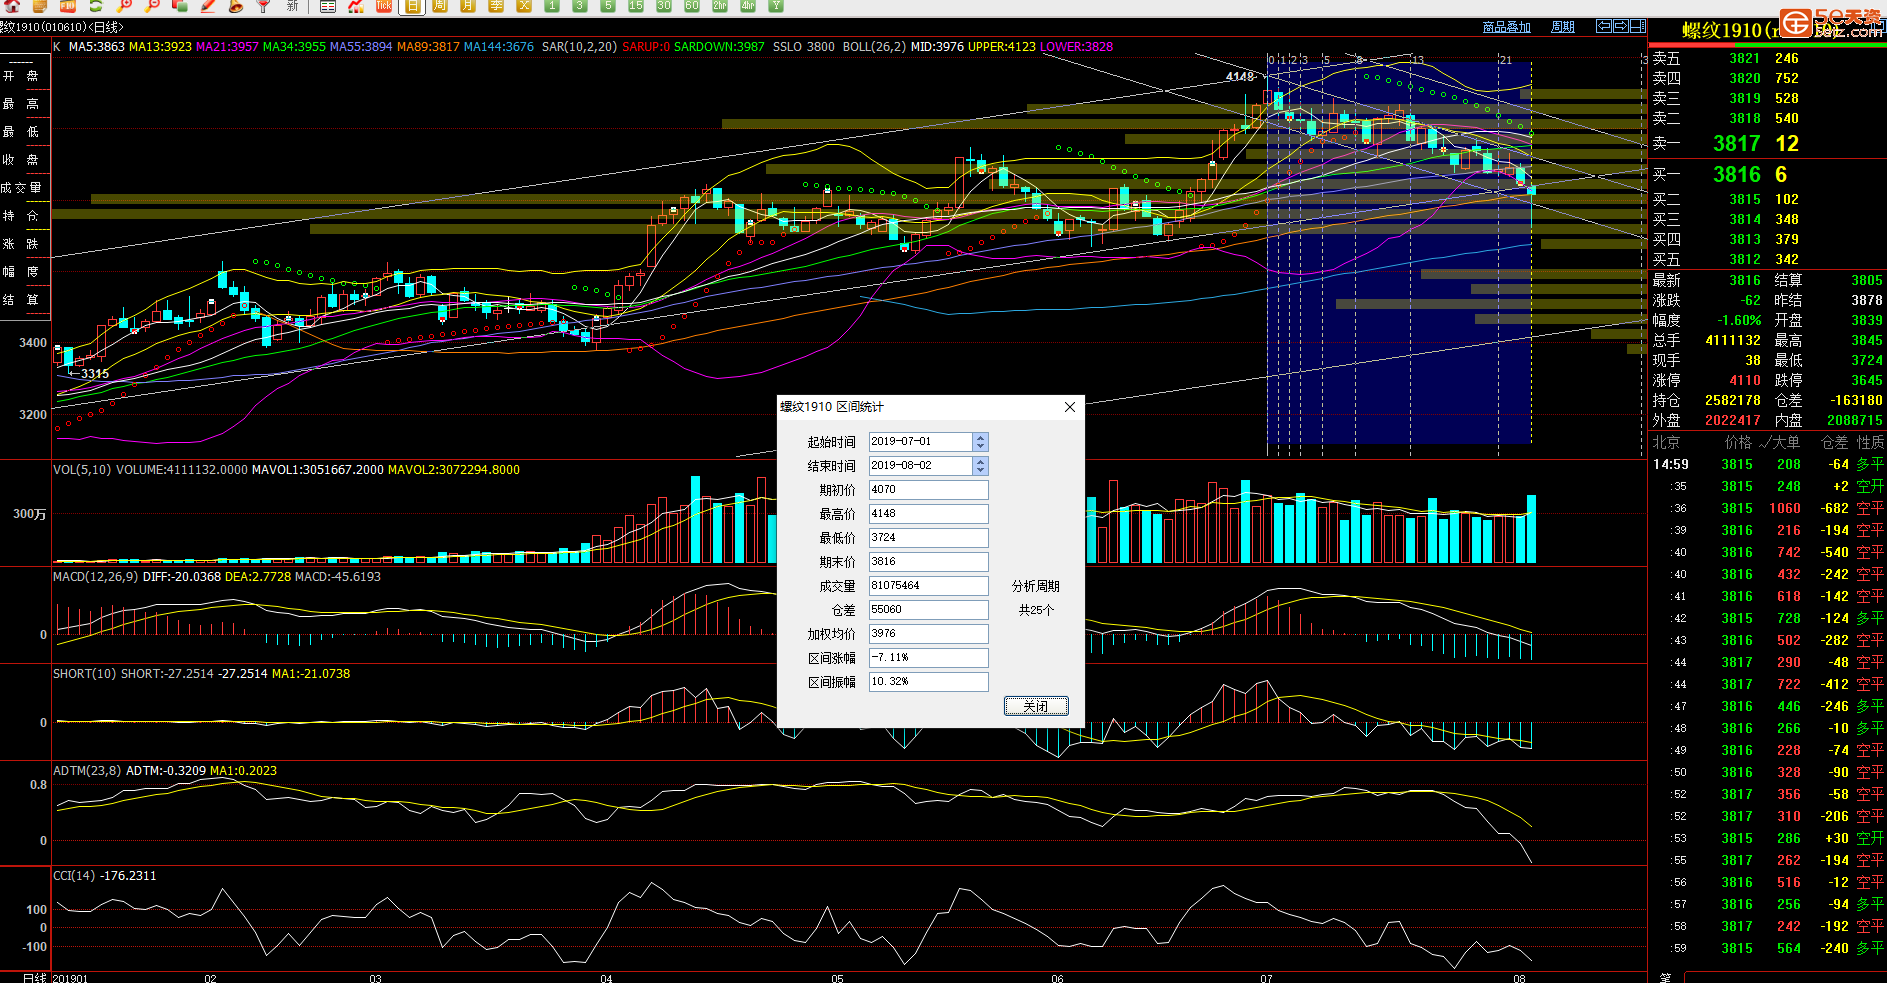Click the MACD(12,26,9) indicator label
Viewport: 1887px width, 983px height.
[x=96, y=577]
